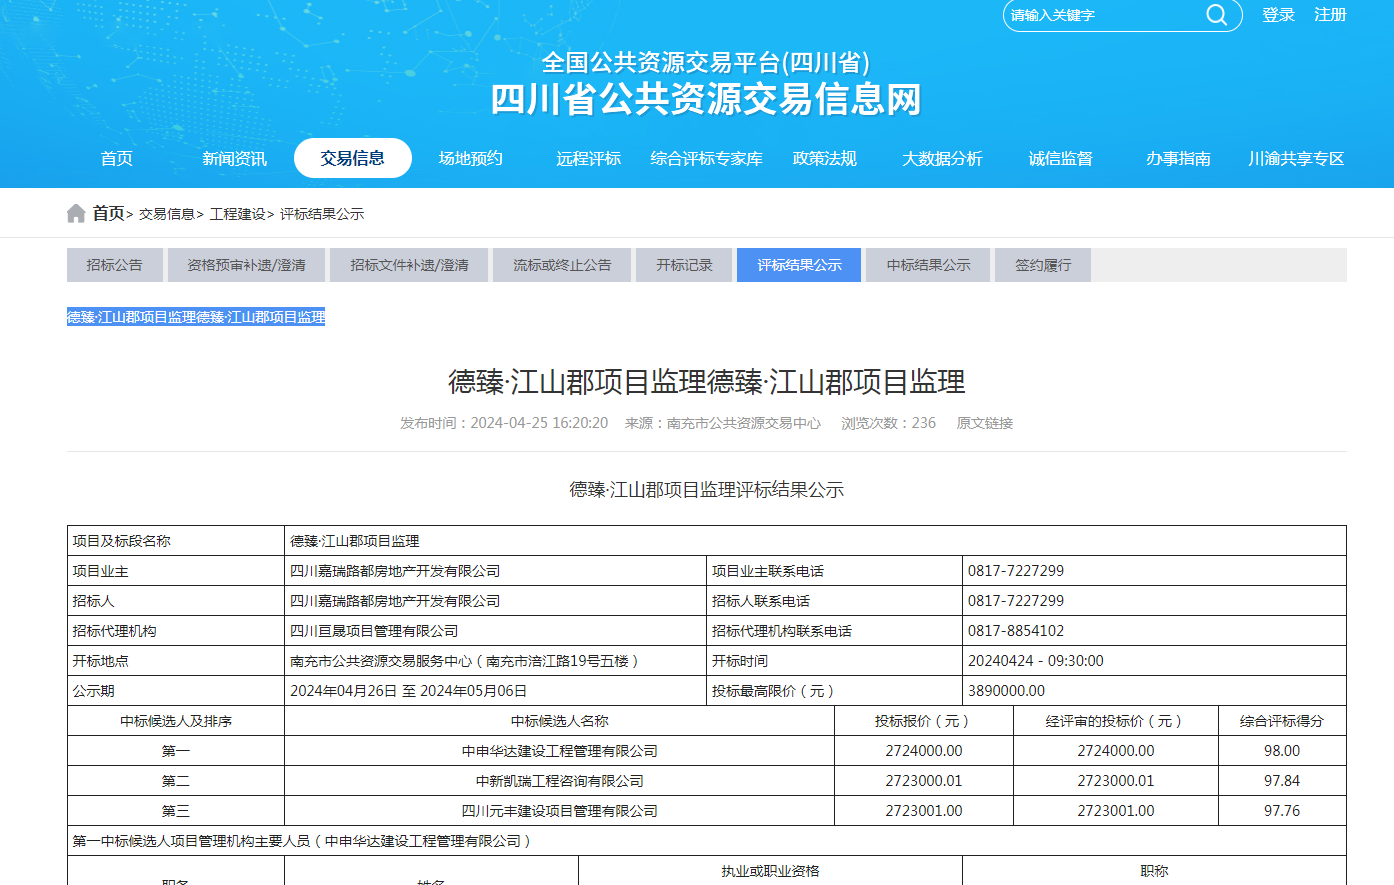Open 场地预约 navigation item

coord(471,158)
